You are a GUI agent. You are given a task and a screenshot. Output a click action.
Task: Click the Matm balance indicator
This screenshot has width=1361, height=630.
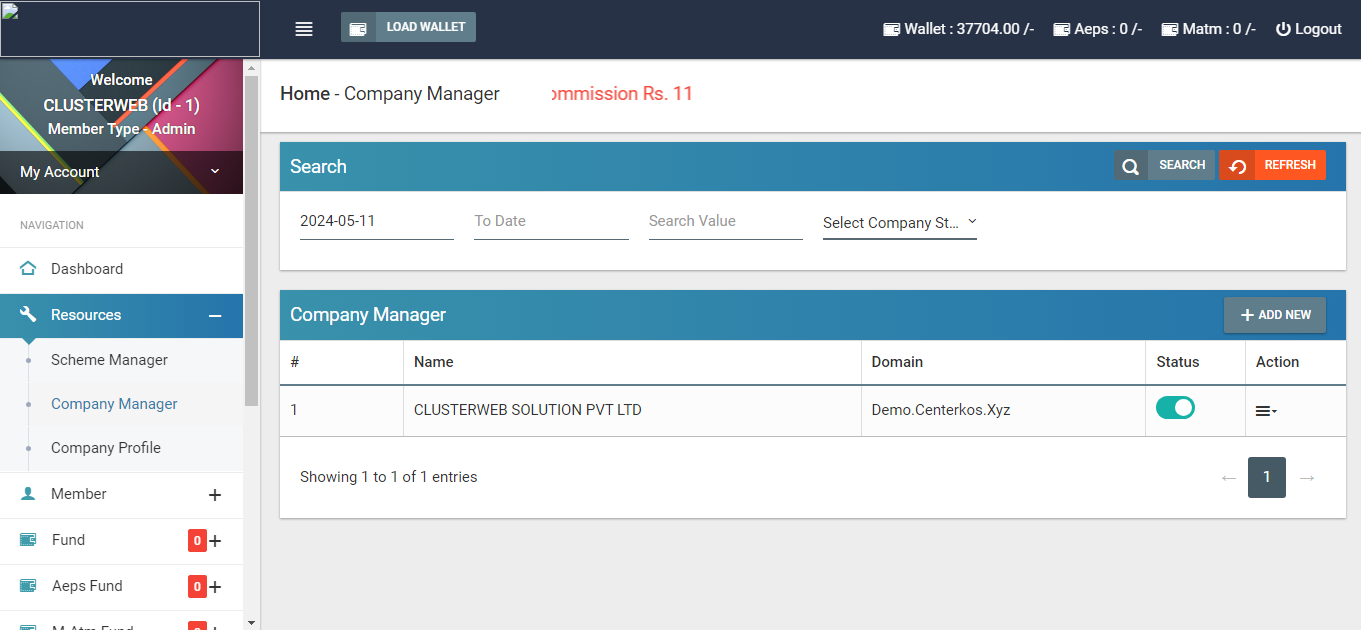coord(1208,29)
